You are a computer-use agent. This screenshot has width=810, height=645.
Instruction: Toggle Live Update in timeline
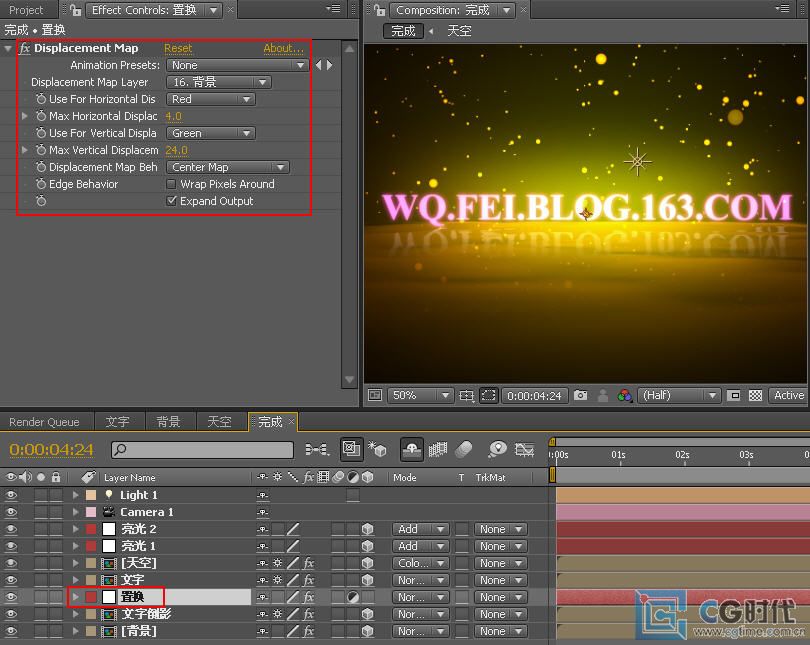pyautogui.click(x=351, y=449)
